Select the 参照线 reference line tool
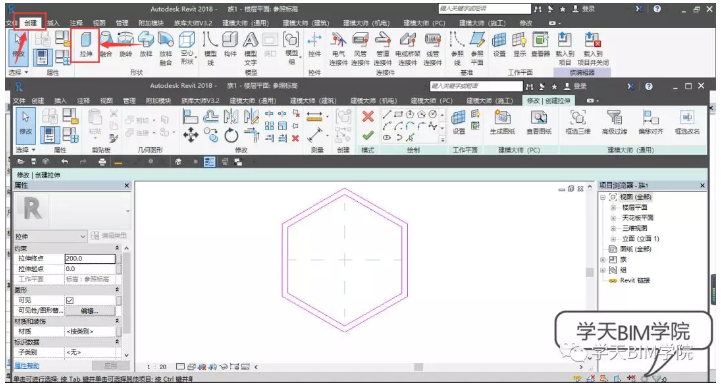Screen dimensions: 721x384 457,48
